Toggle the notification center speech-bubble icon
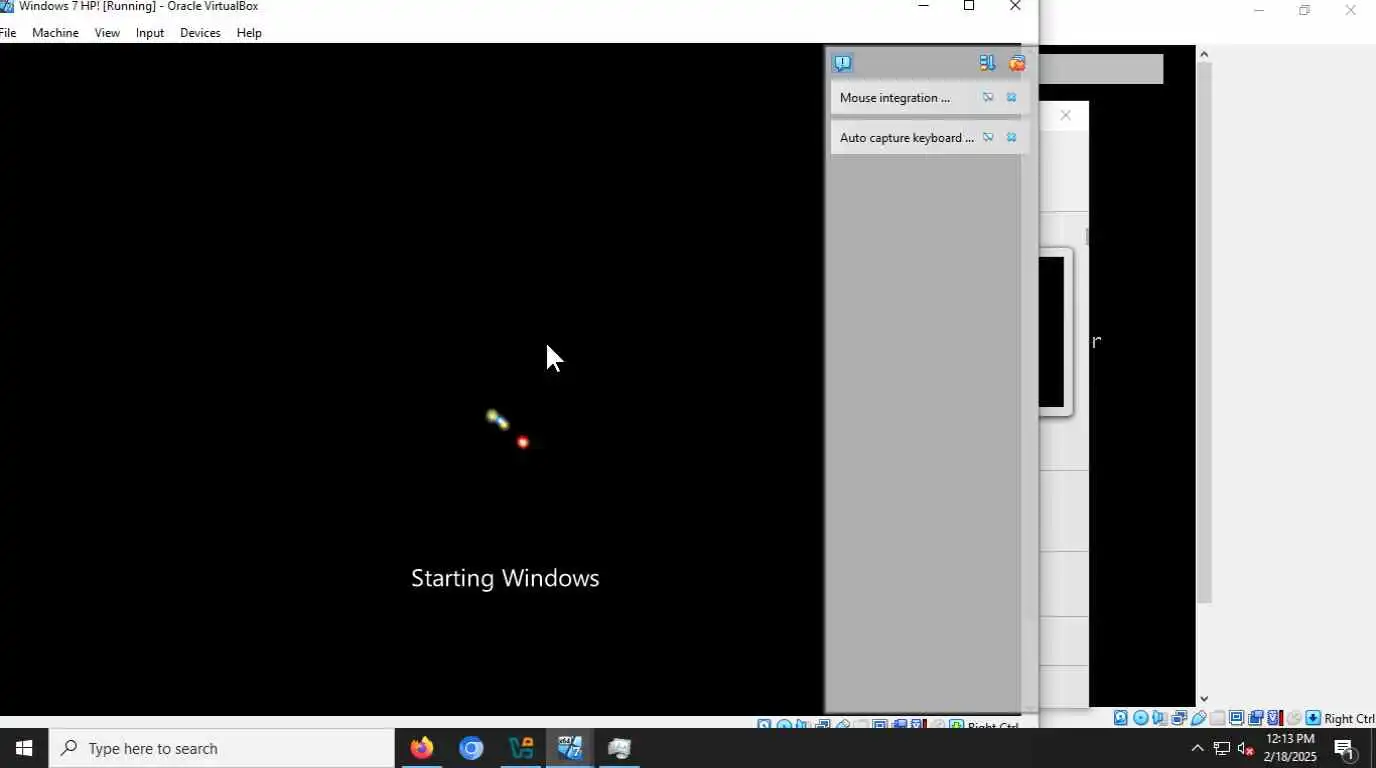1376x768 pixels. pyautogui.click(x=842, y=63)
